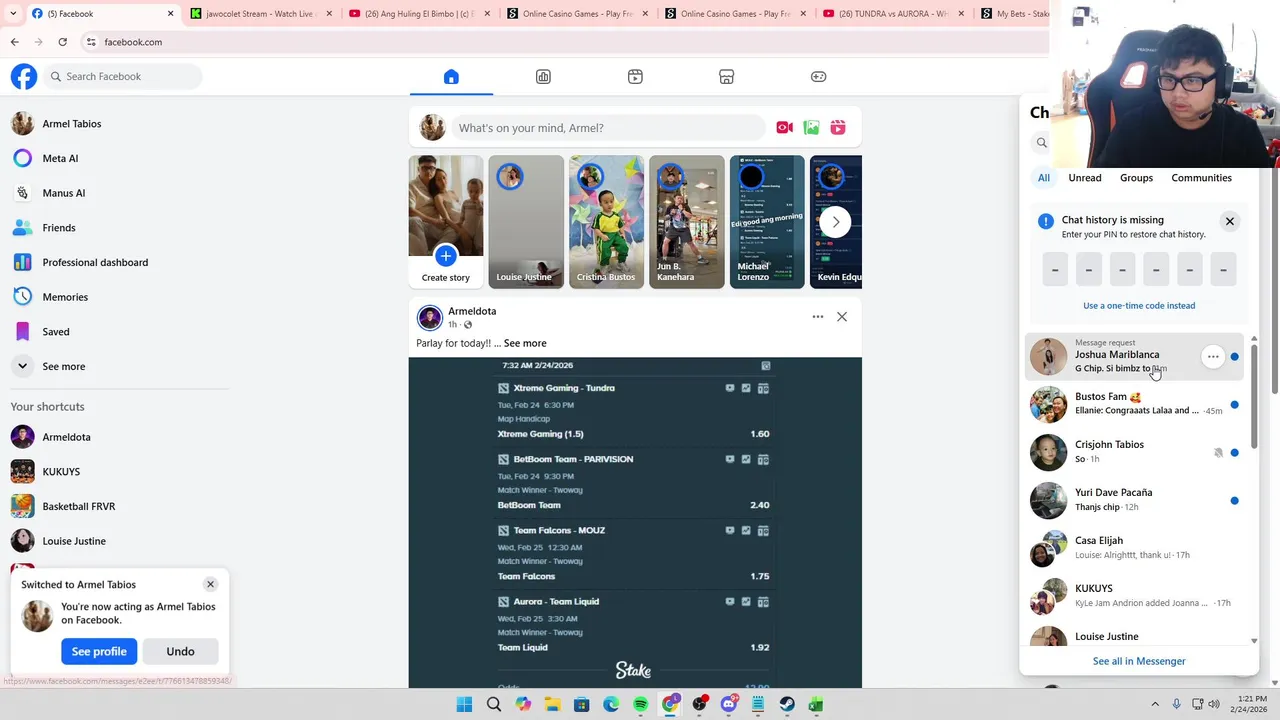Open the Joshua Mariblanca message request
Image resolution: width=1280 pixels, height=720 pixels.
point(1134,357)
